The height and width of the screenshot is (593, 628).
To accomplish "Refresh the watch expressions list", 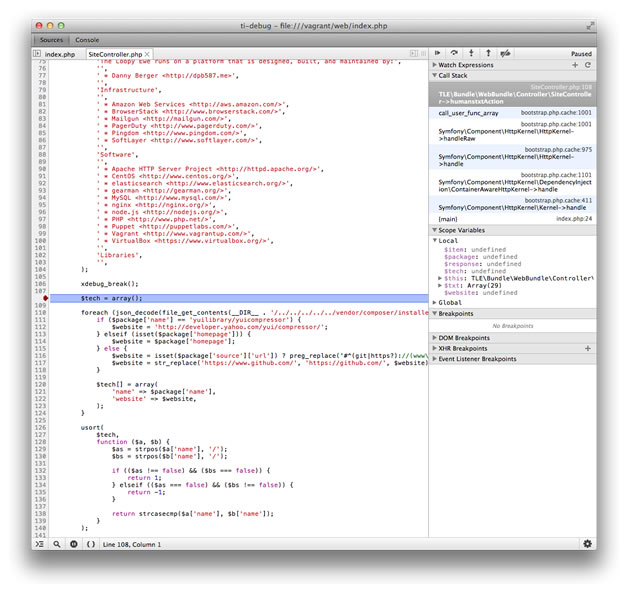I will click(588, 65).
